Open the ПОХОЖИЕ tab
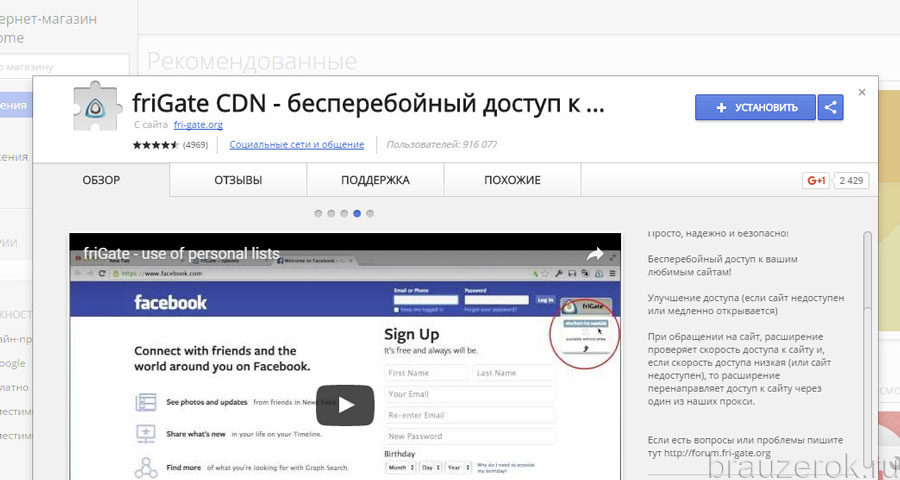Viewport: 900px width, 480px height. pyautogui.click(x=513, y=180)
